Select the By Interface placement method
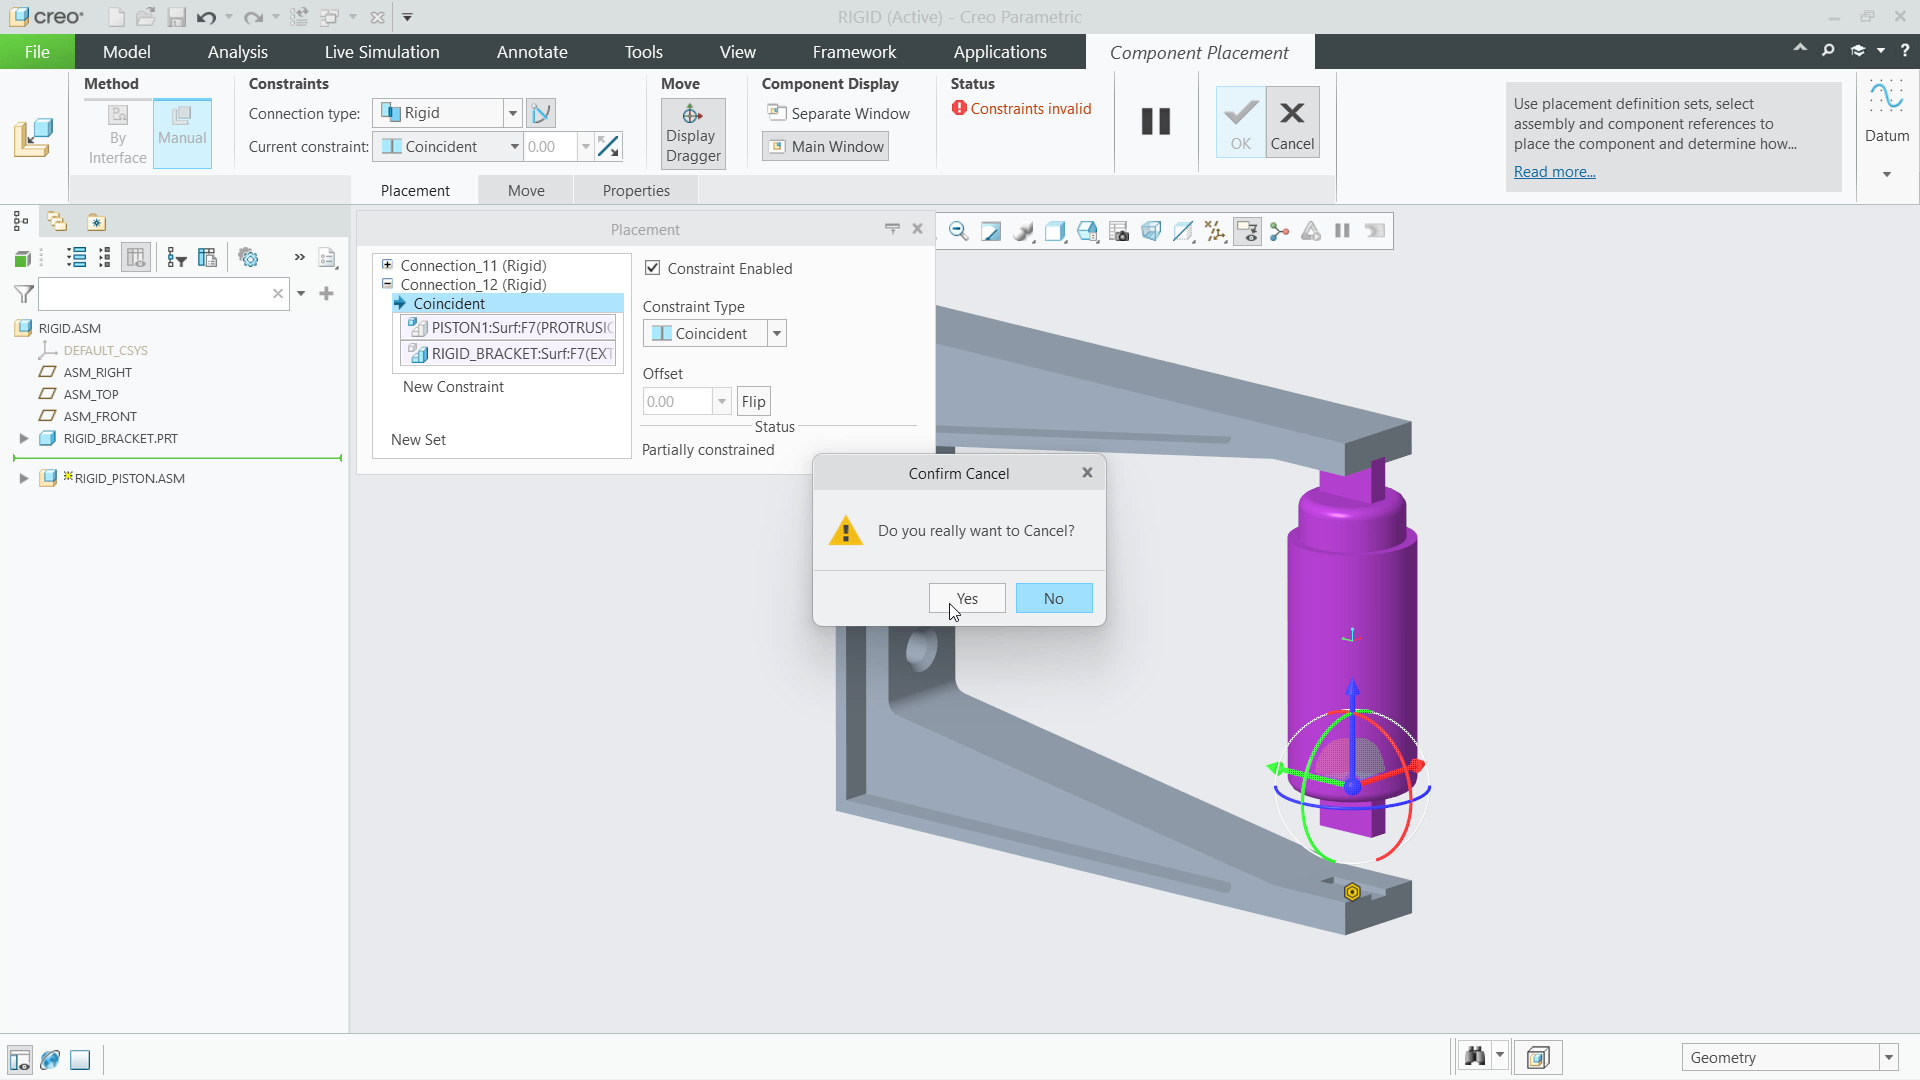The height and width of the screenshot is (1080, 1920). 118,133
